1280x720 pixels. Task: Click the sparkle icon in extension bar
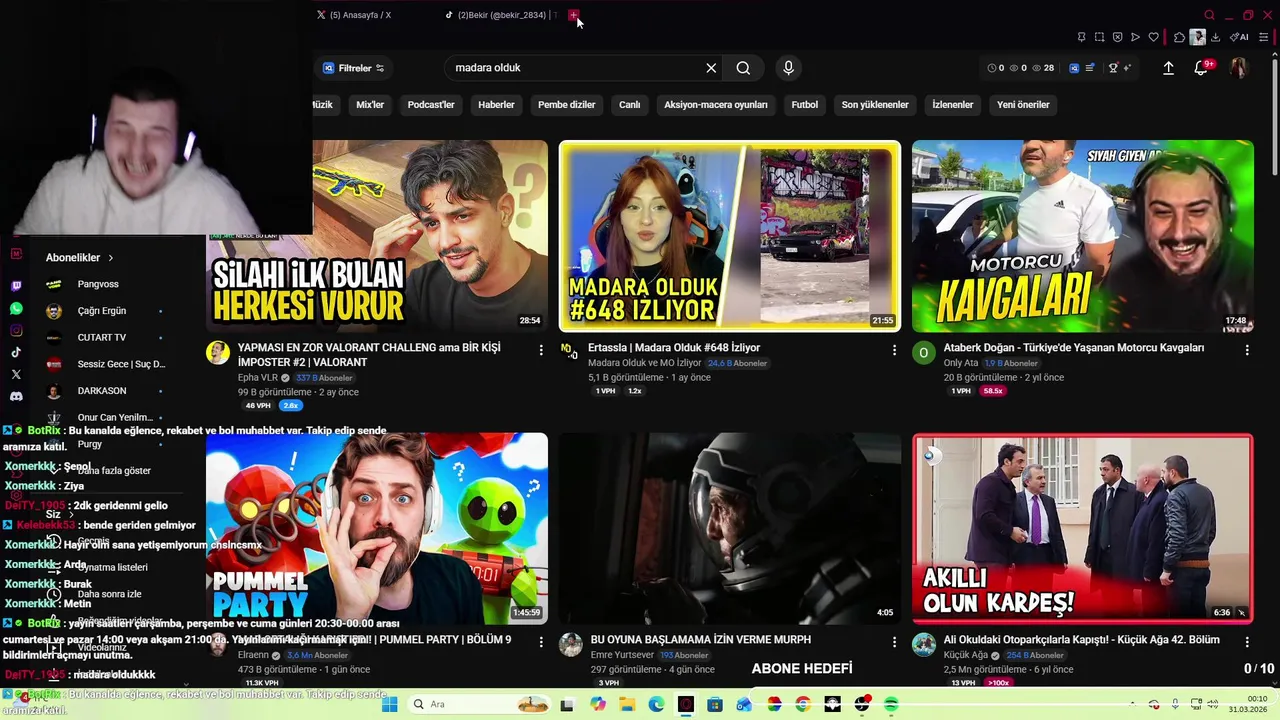1128,68
